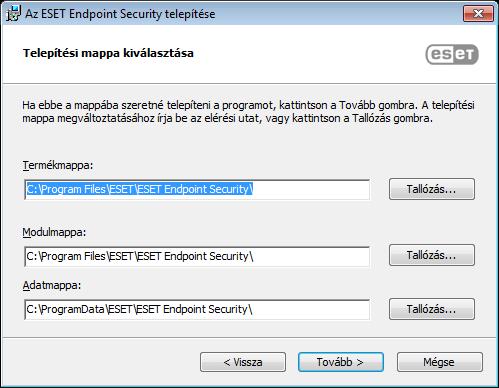Go back with the Vissza button
499x388 pixels.
243,362
